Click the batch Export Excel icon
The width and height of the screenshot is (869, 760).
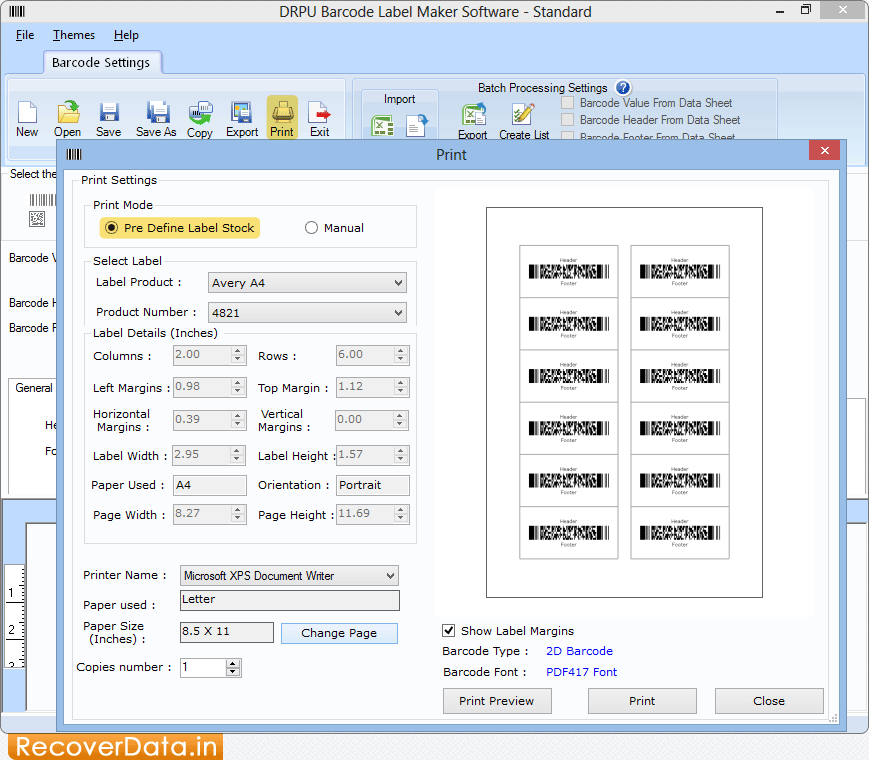pos(473,121)
